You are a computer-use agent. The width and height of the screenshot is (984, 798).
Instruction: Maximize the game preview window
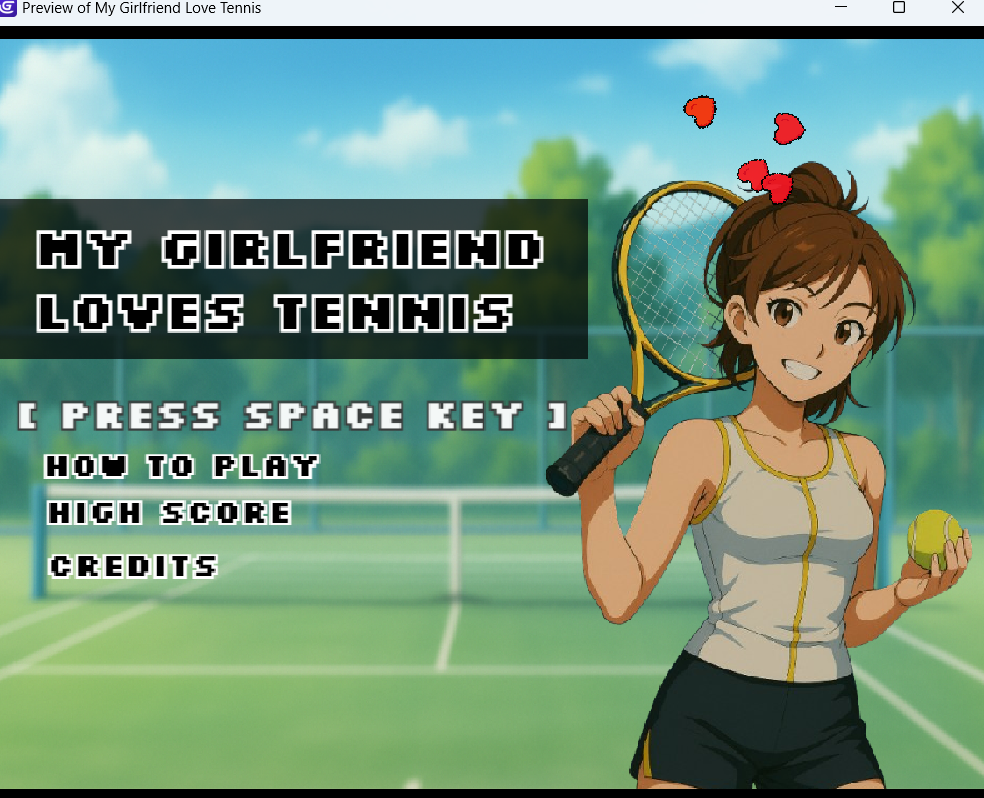pos(899,8)
